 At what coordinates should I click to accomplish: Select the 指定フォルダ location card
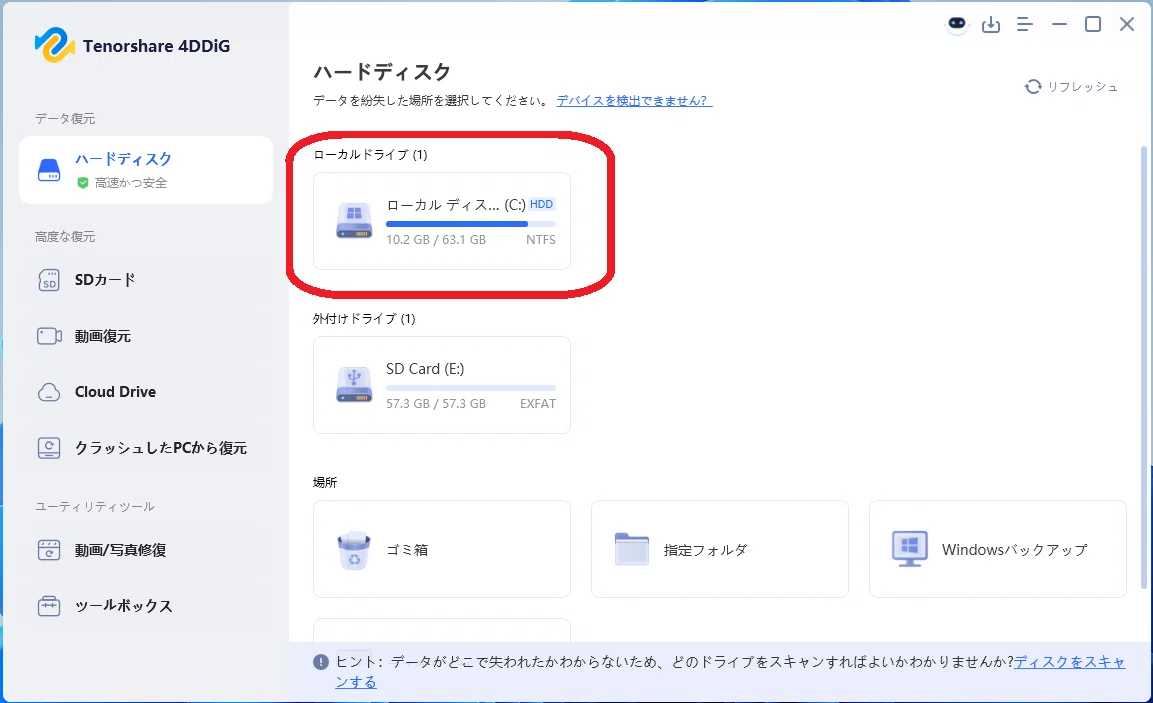coord(720,549)
